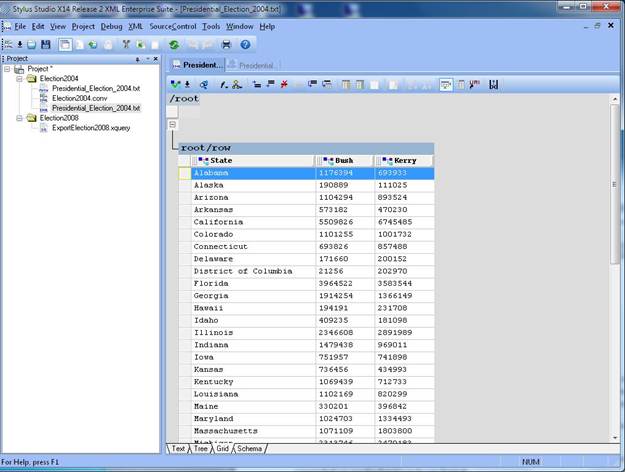Collapse the /root grid node

pos(173,124)
